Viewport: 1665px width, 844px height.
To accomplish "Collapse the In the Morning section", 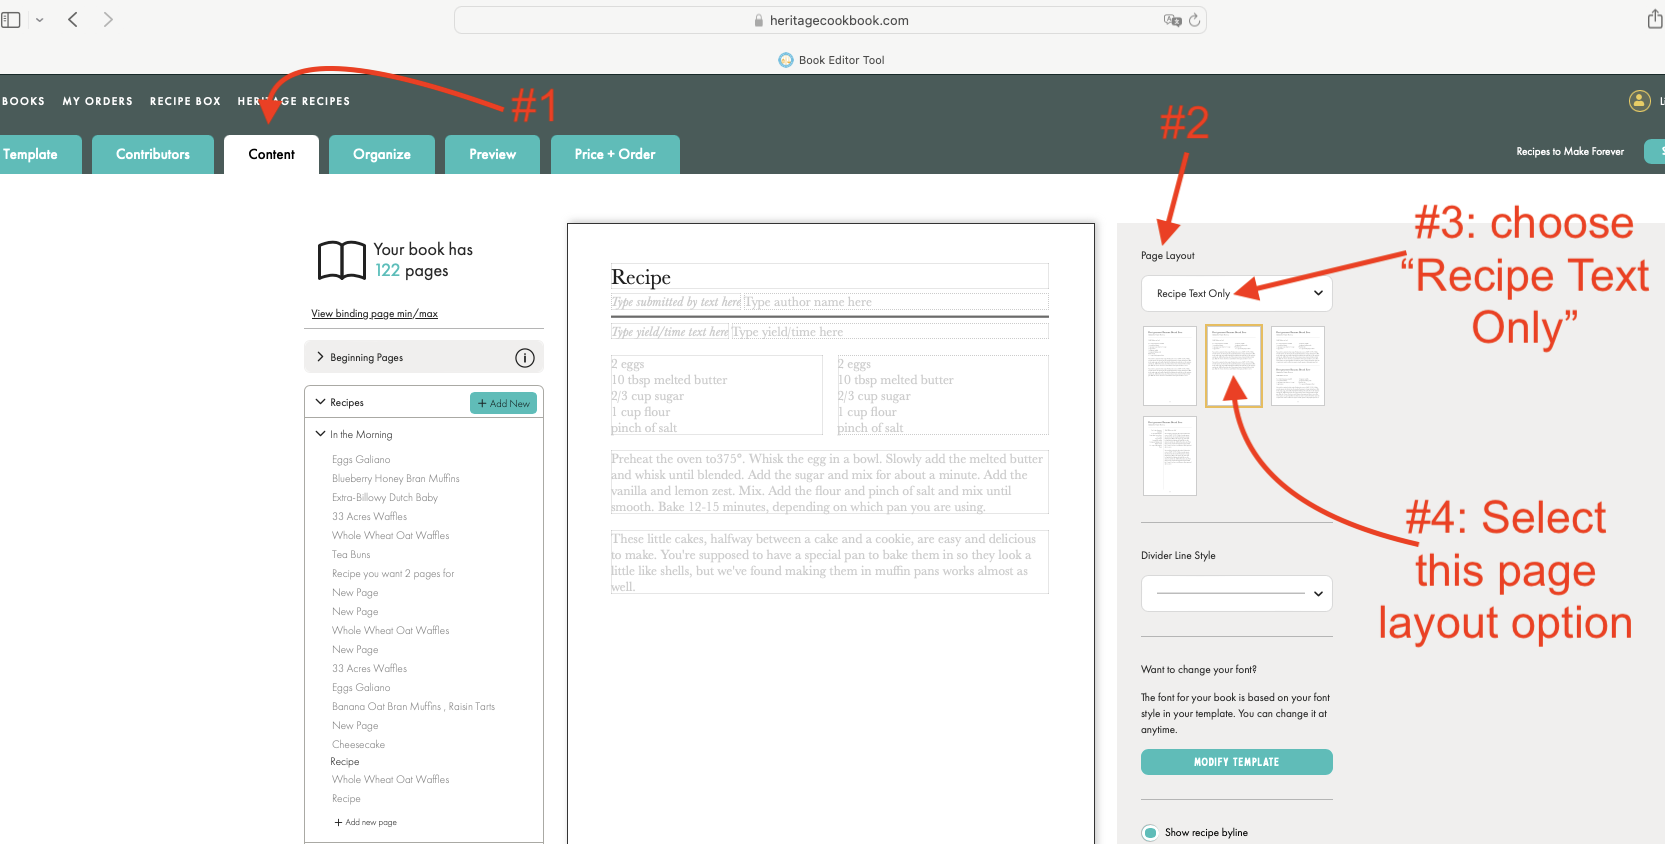I will point(320,434).
